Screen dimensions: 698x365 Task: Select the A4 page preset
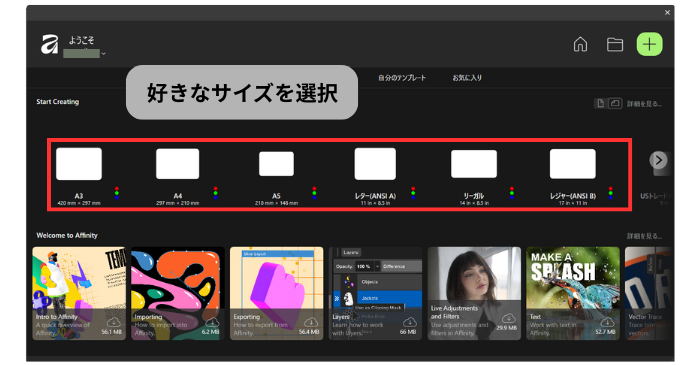click(178, 164)
